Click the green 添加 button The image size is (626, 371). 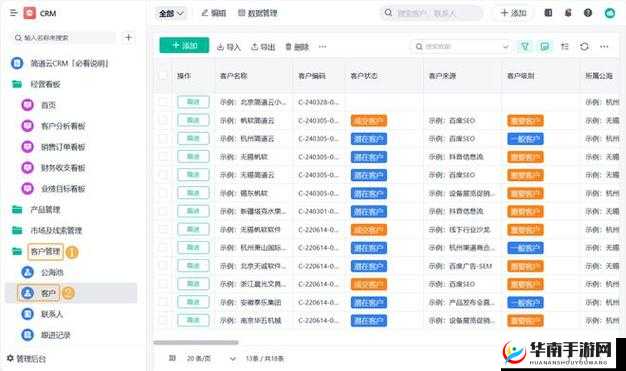184,46
